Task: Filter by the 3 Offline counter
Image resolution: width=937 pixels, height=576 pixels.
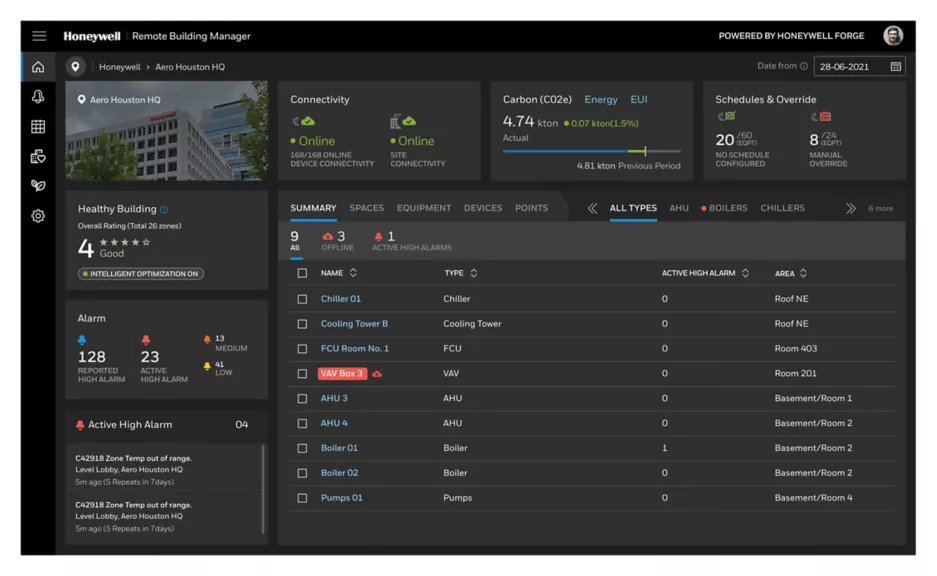Action: pyautogui.click(x=338, y=240)
